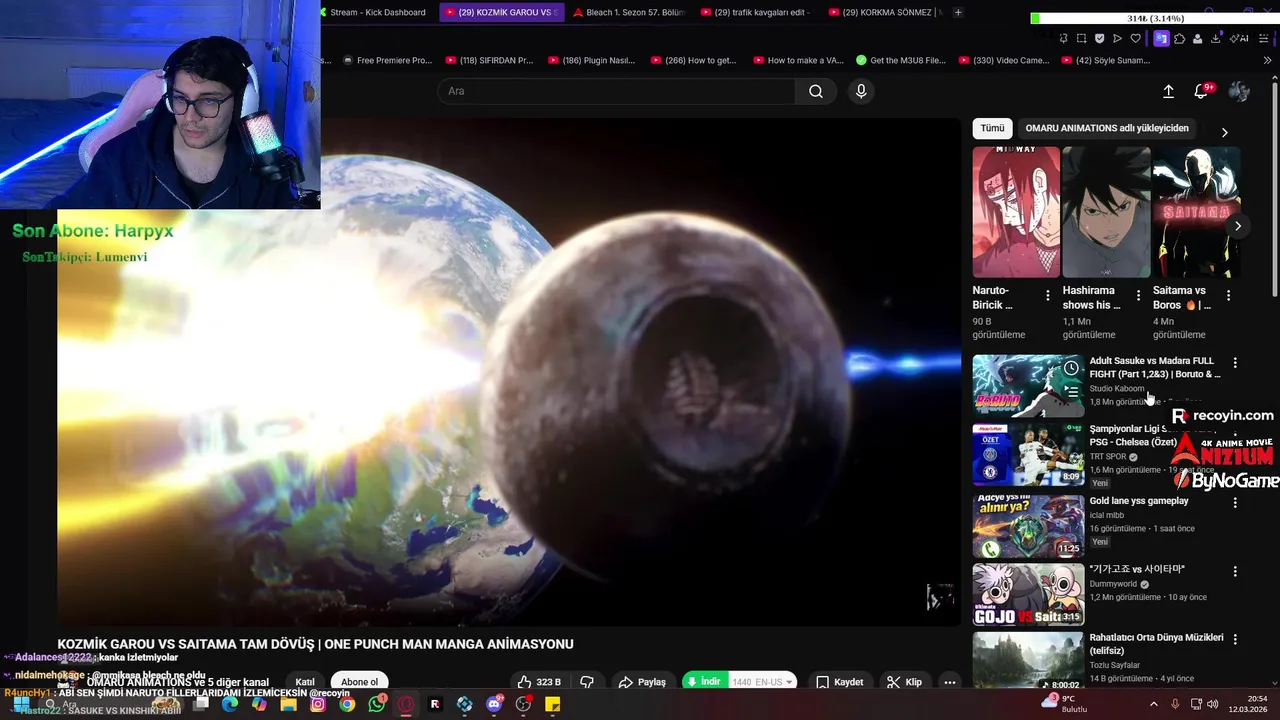This screenshot has width=1280, height=720.
Task: Open the browser extensions cube icon
Action: coord(1179,38)
